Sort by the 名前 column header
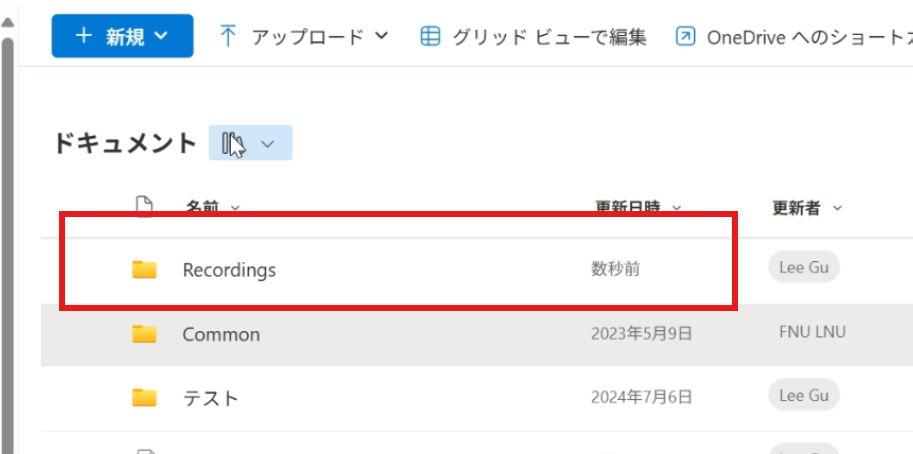This screenshot has height=454, width=913. pyautogui.click(x=202, y=207)
